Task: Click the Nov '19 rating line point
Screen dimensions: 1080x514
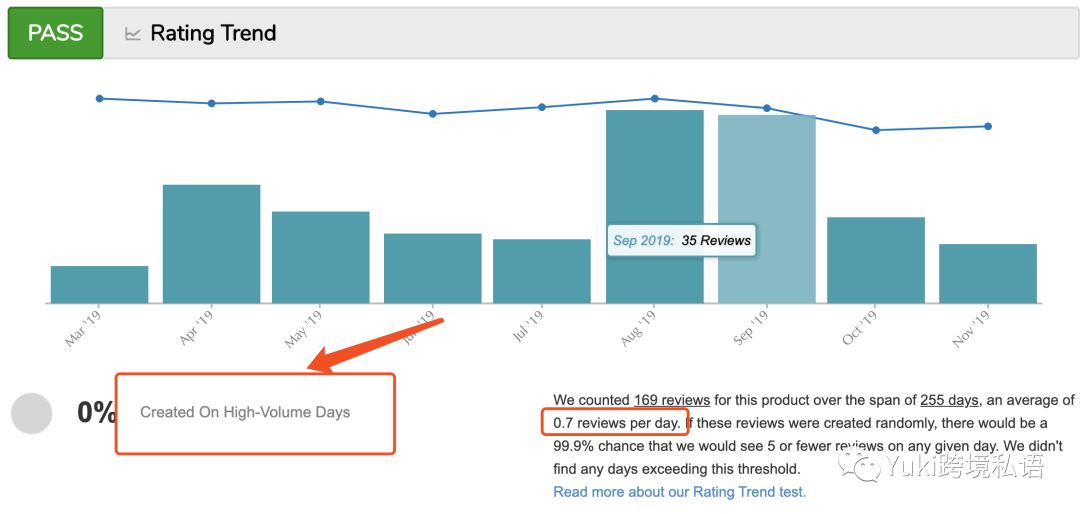Action: coord(988,126)
